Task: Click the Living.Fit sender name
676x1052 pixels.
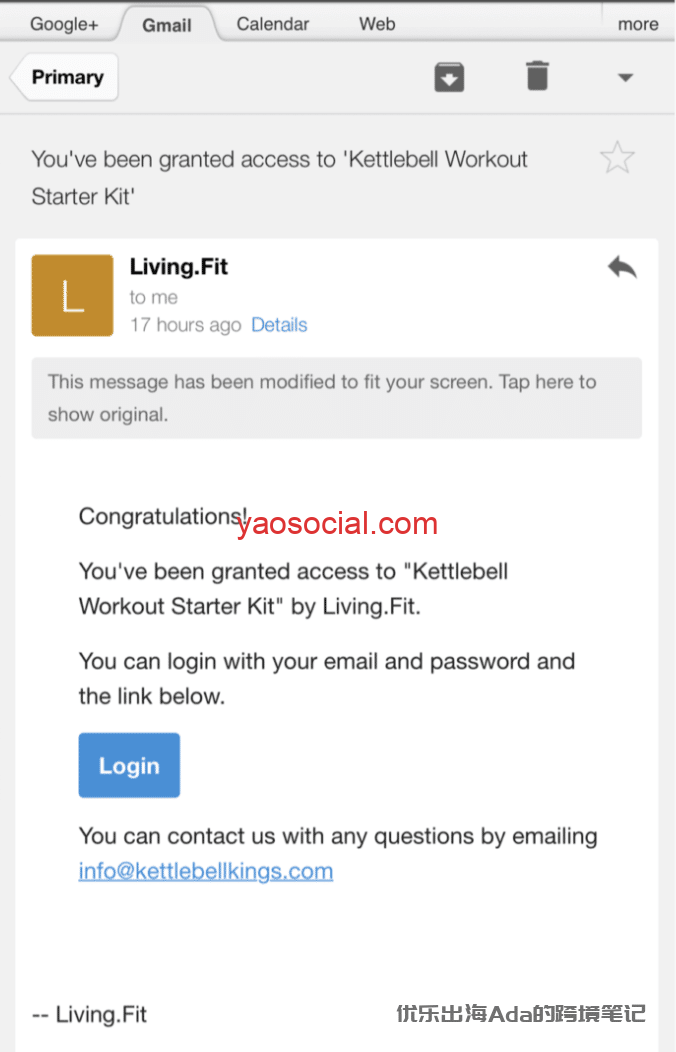Action: click(179, 267)
